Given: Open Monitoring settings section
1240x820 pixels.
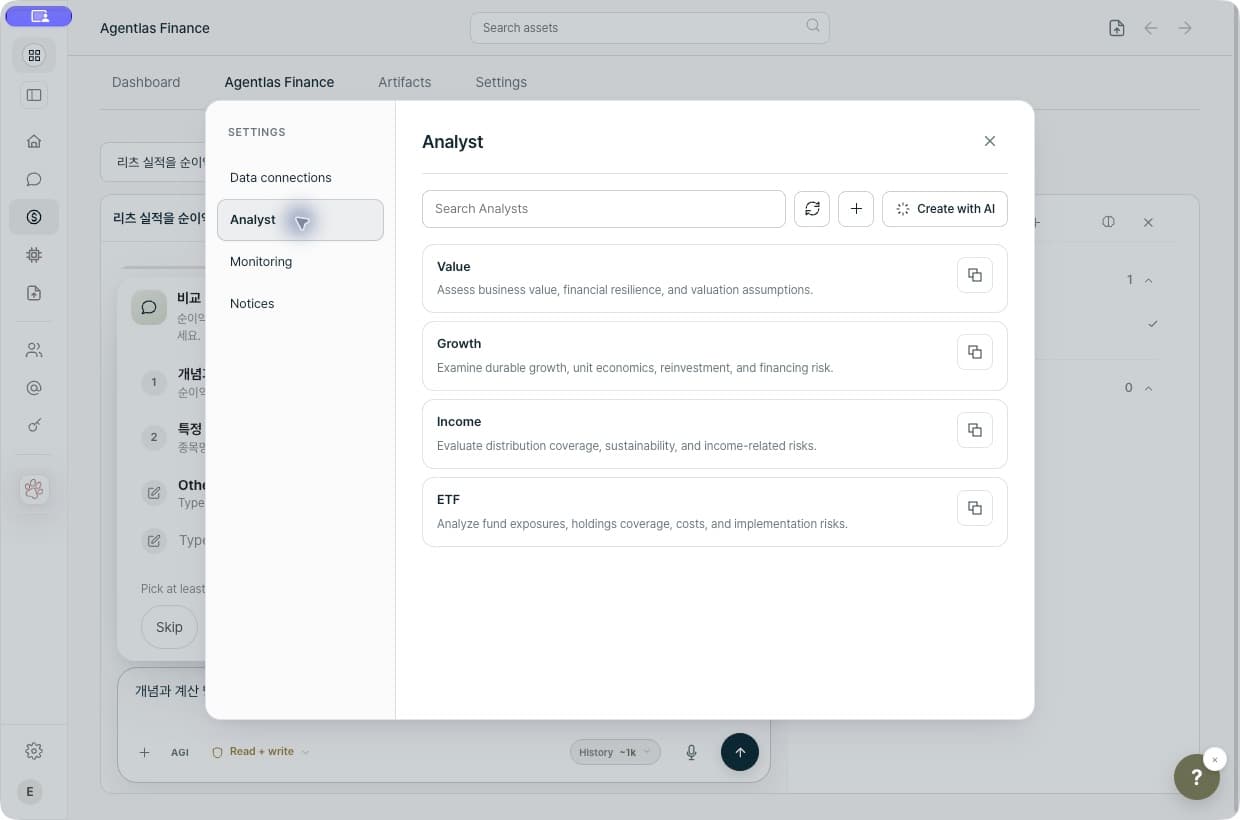Looking at the screenshot, I should [x=300, y=262].
